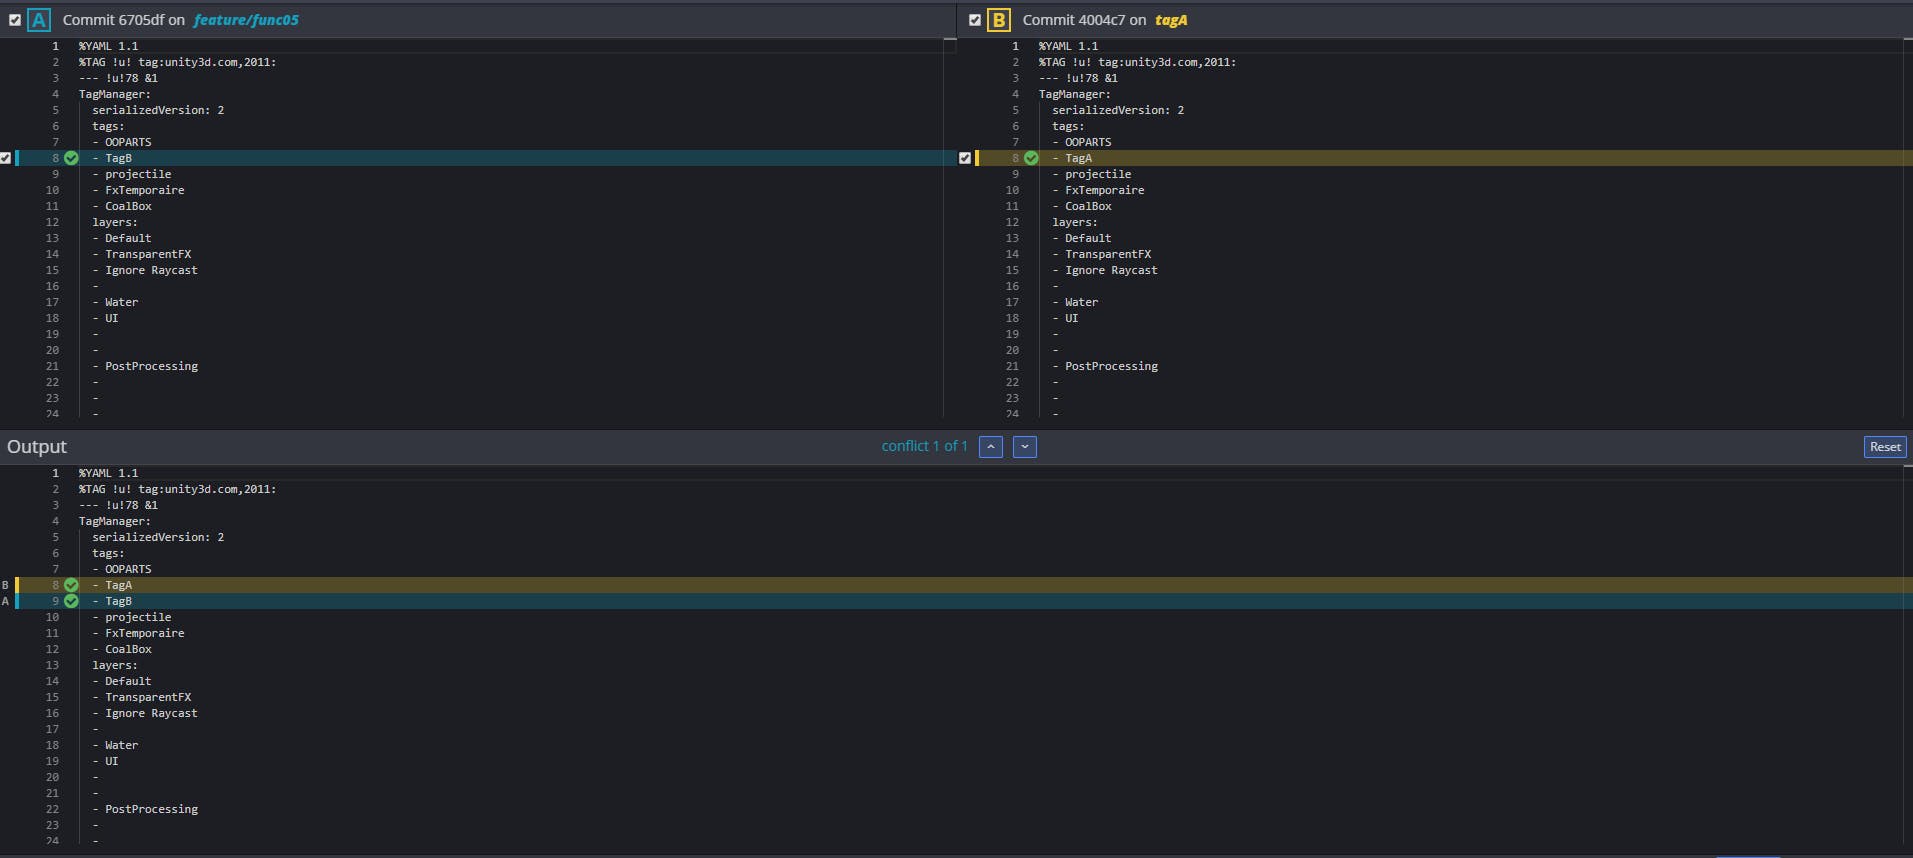Screen dimensions: 1913x858
Task: Click '- FxTemporaire' line in Output
Action: pyautogui.click(x=138, y=633)
